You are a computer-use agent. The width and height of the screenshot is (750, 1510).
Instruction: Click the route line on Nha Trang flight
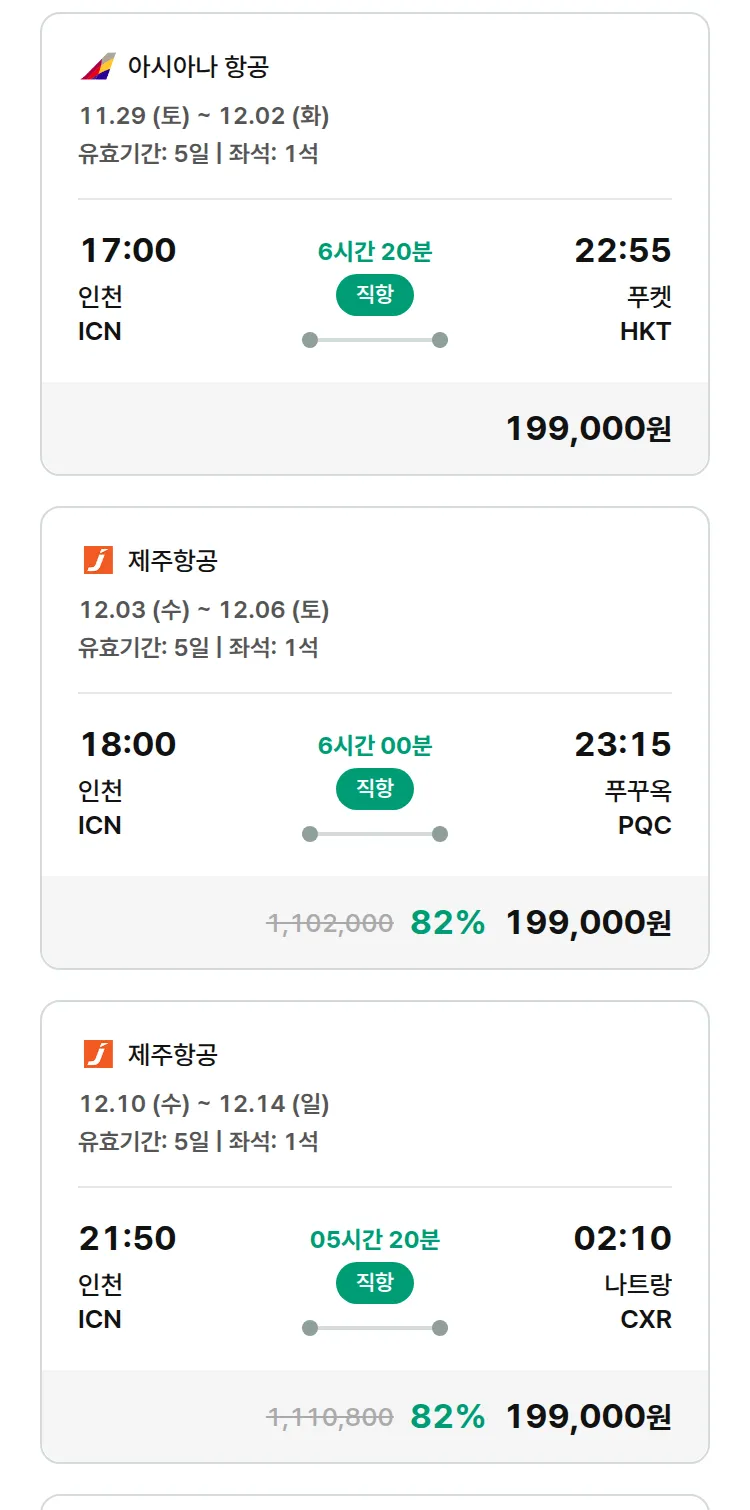point(374,1328)
